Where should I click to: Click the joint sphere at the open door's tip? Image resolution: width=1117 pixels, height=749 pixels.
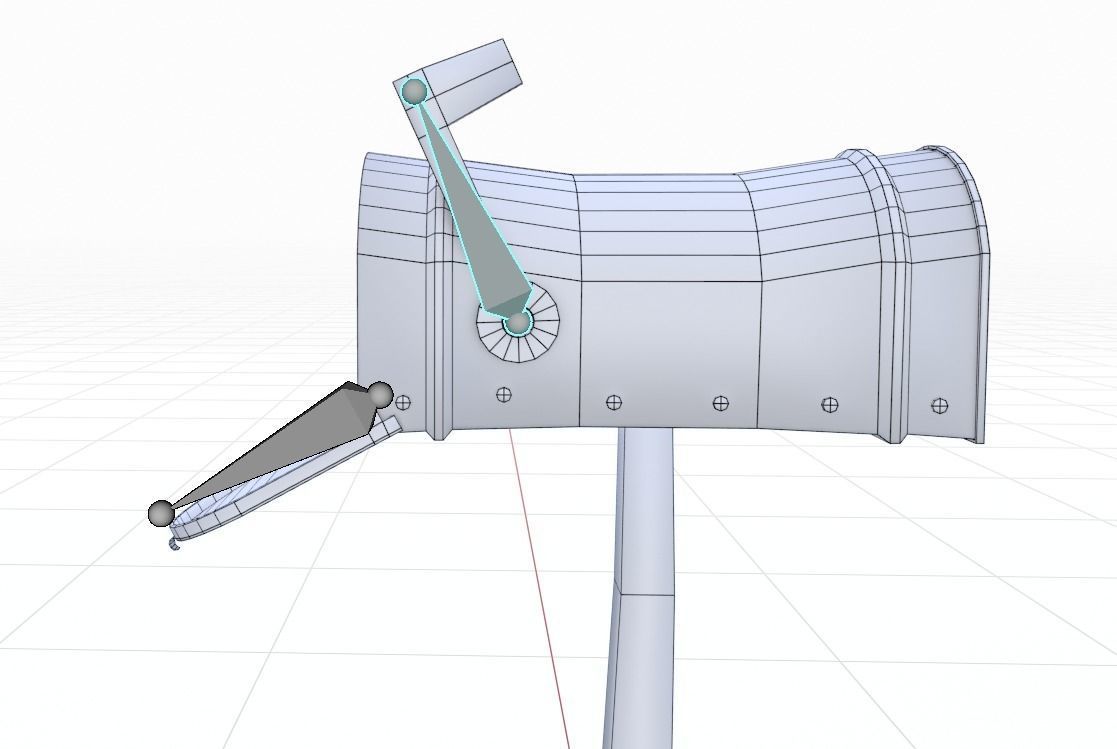161,513
